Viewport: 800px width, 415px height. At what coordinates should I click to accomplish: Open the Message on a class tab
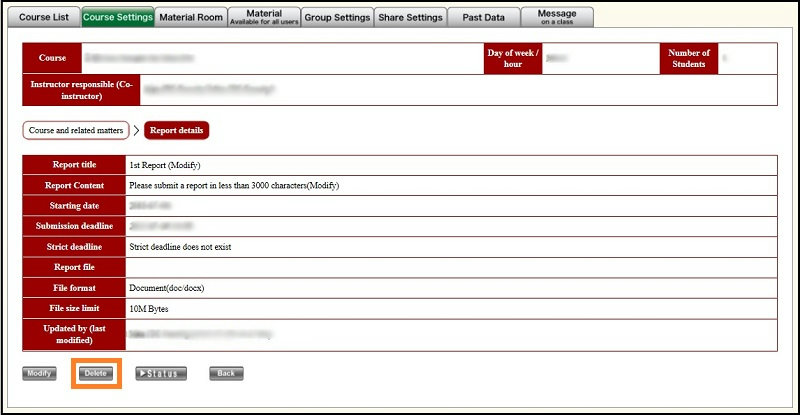point(557,17)
